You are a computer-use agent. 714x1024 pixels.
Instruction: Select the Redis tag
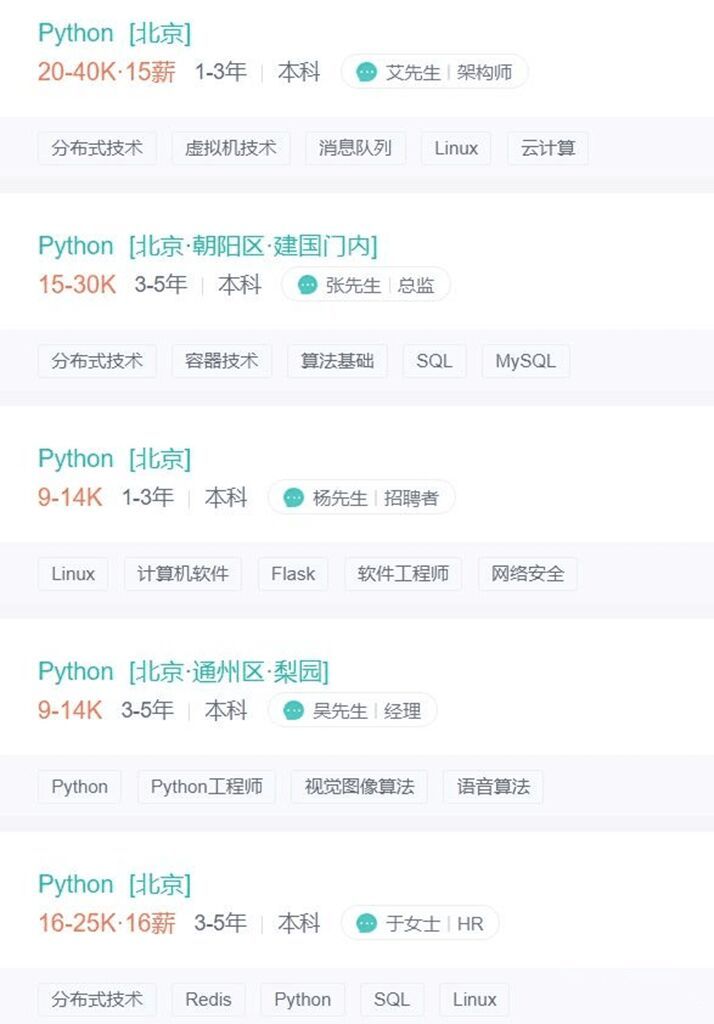208,1000
